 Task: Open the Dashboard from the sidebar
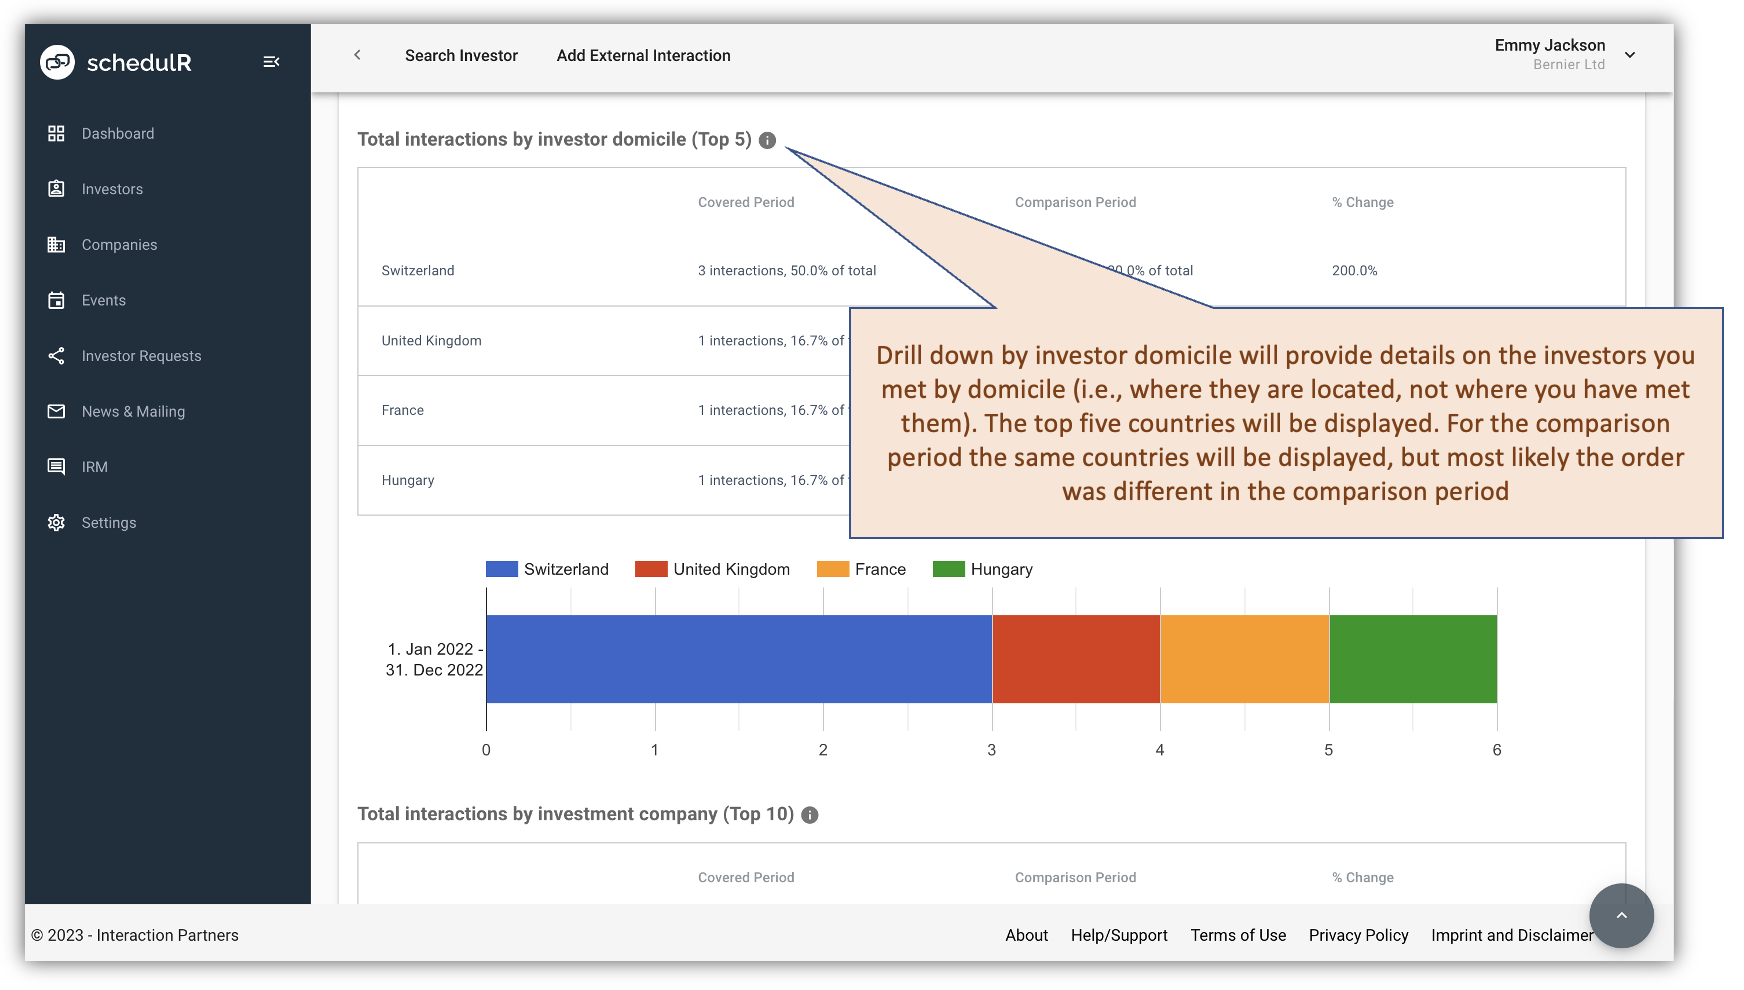pyautogui.click(x=117, y=133)
